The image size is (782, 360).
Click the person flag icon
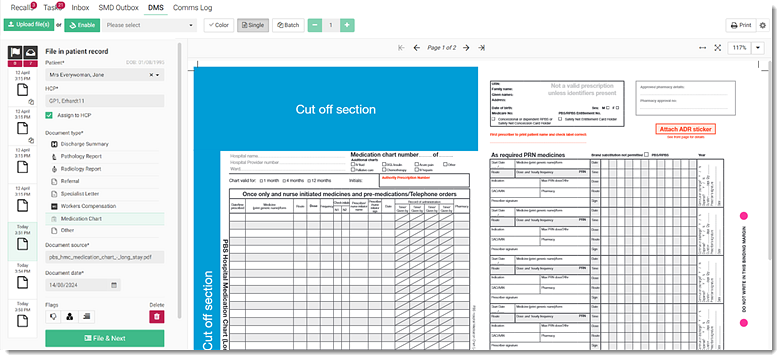click(70, 316)
